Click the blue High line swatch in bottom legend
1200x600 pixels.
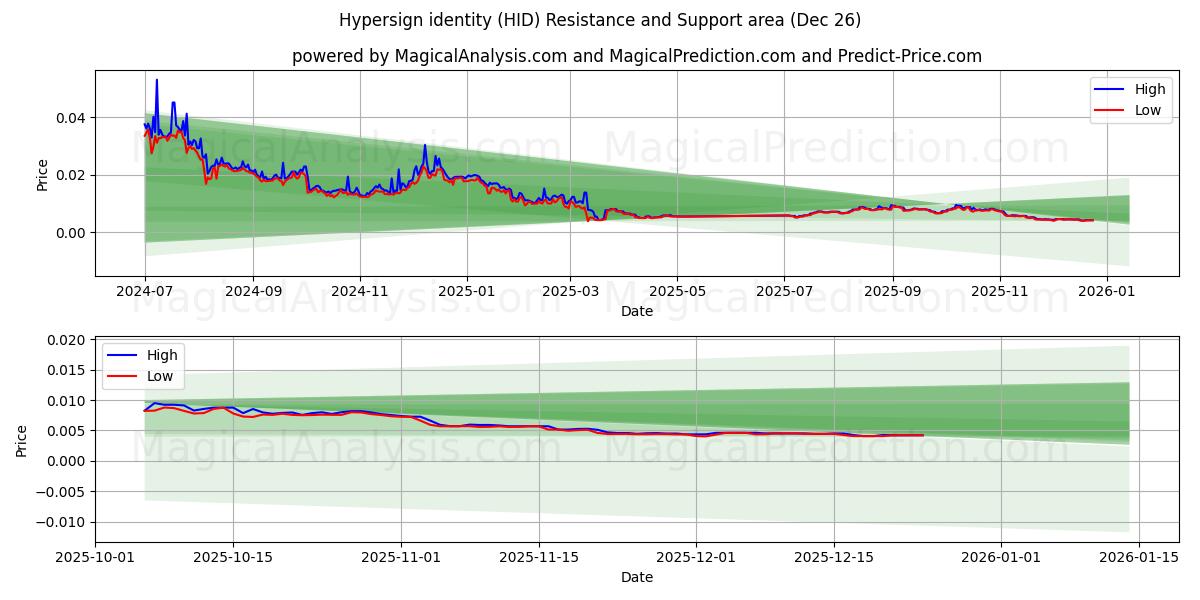tap(121, 355)
